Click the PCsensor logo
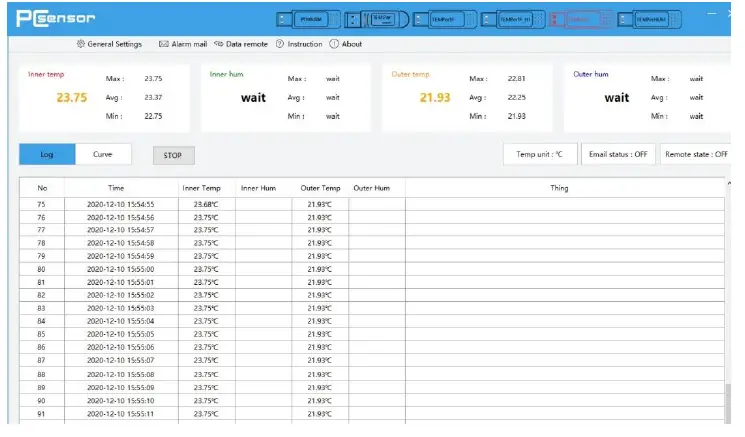Viewport: 745px width, 437px height. click(x=56, y=18)
